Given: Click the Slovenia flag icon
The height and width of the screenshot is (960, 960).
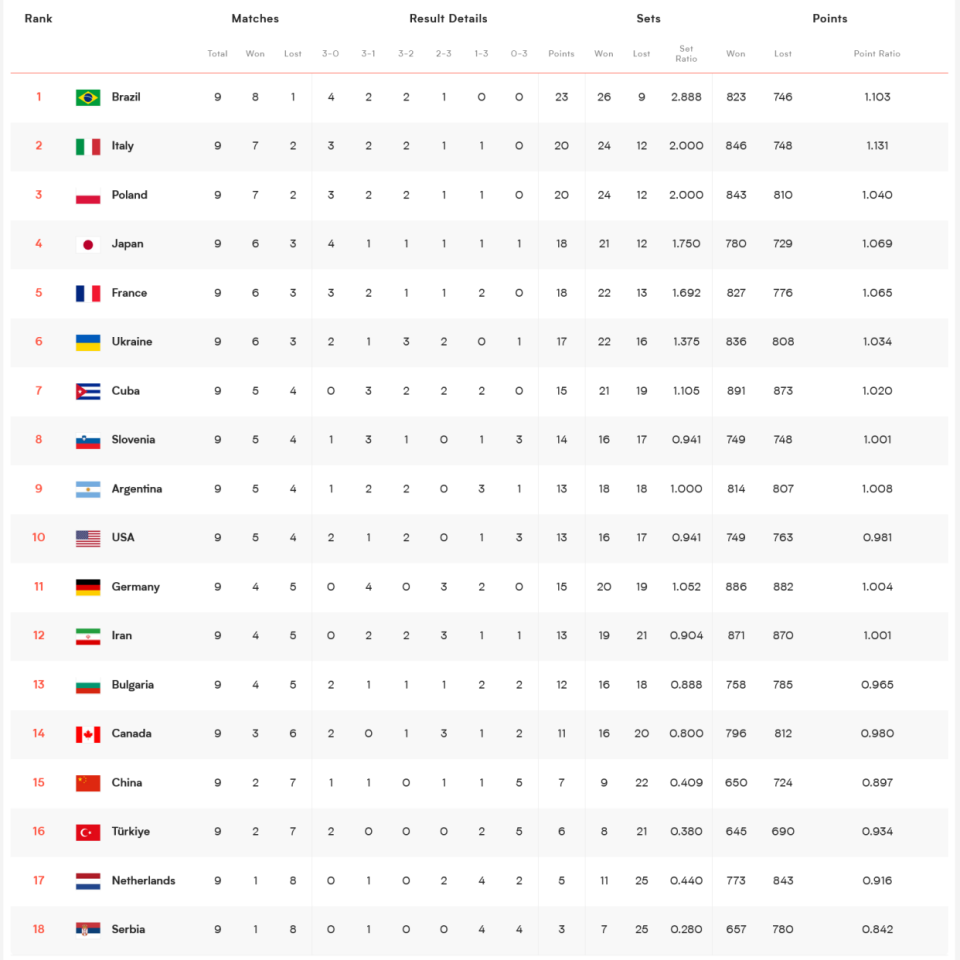Looking at the screenshot, I should [x=88, y=440].
